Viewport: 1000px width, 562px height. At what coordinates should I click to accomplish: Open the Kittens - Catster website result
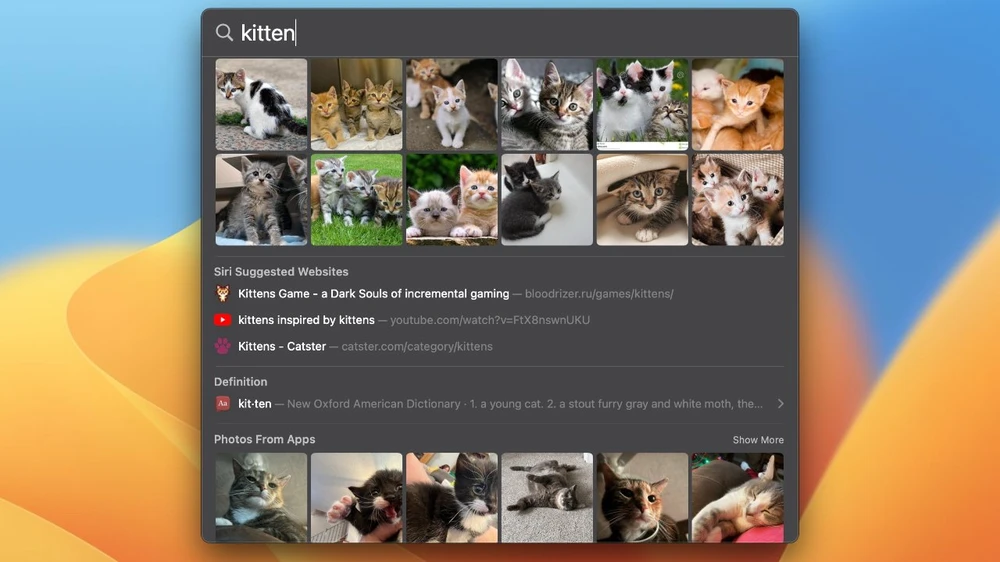(x=282, y=346)
